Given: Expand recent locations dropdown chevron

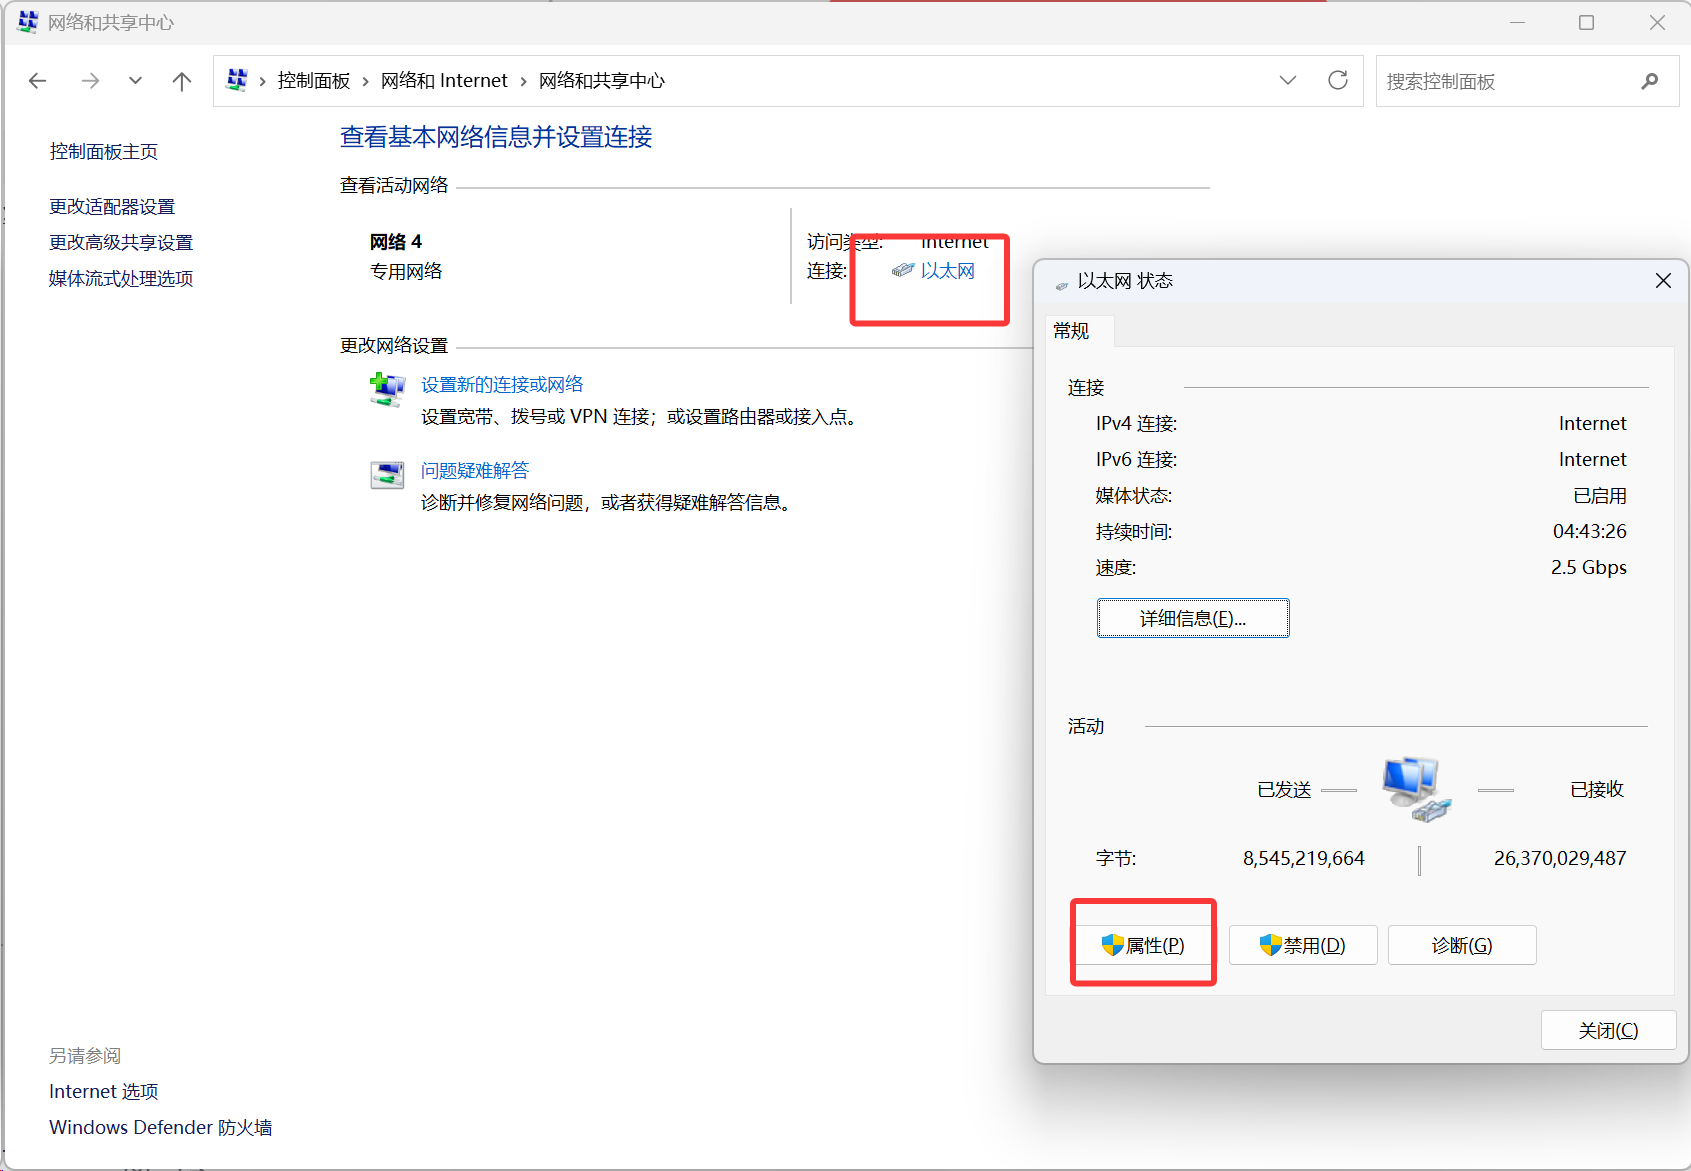Looking at the screenshot, I should tap(135, 81).
